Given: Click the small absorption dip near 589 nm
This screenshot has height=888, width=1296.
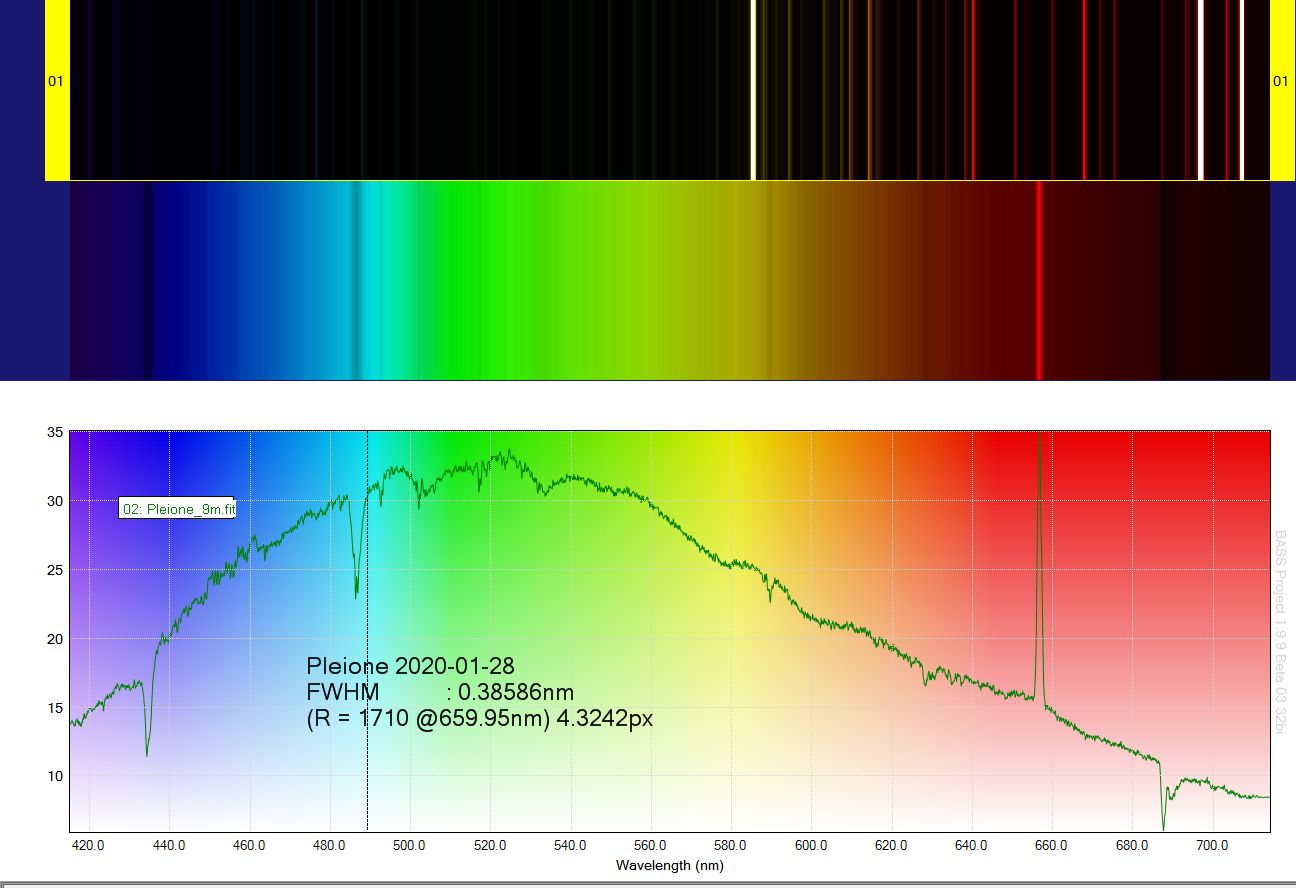Looking at the screenshot, I should [x=769, y=594].
